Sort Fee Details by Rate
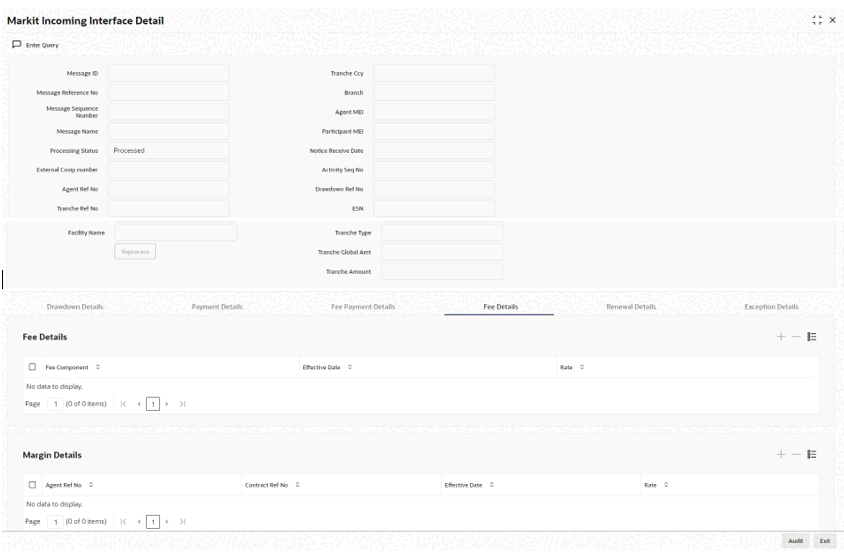This screenshot has height=554, width=844. [x=582, y=367]
